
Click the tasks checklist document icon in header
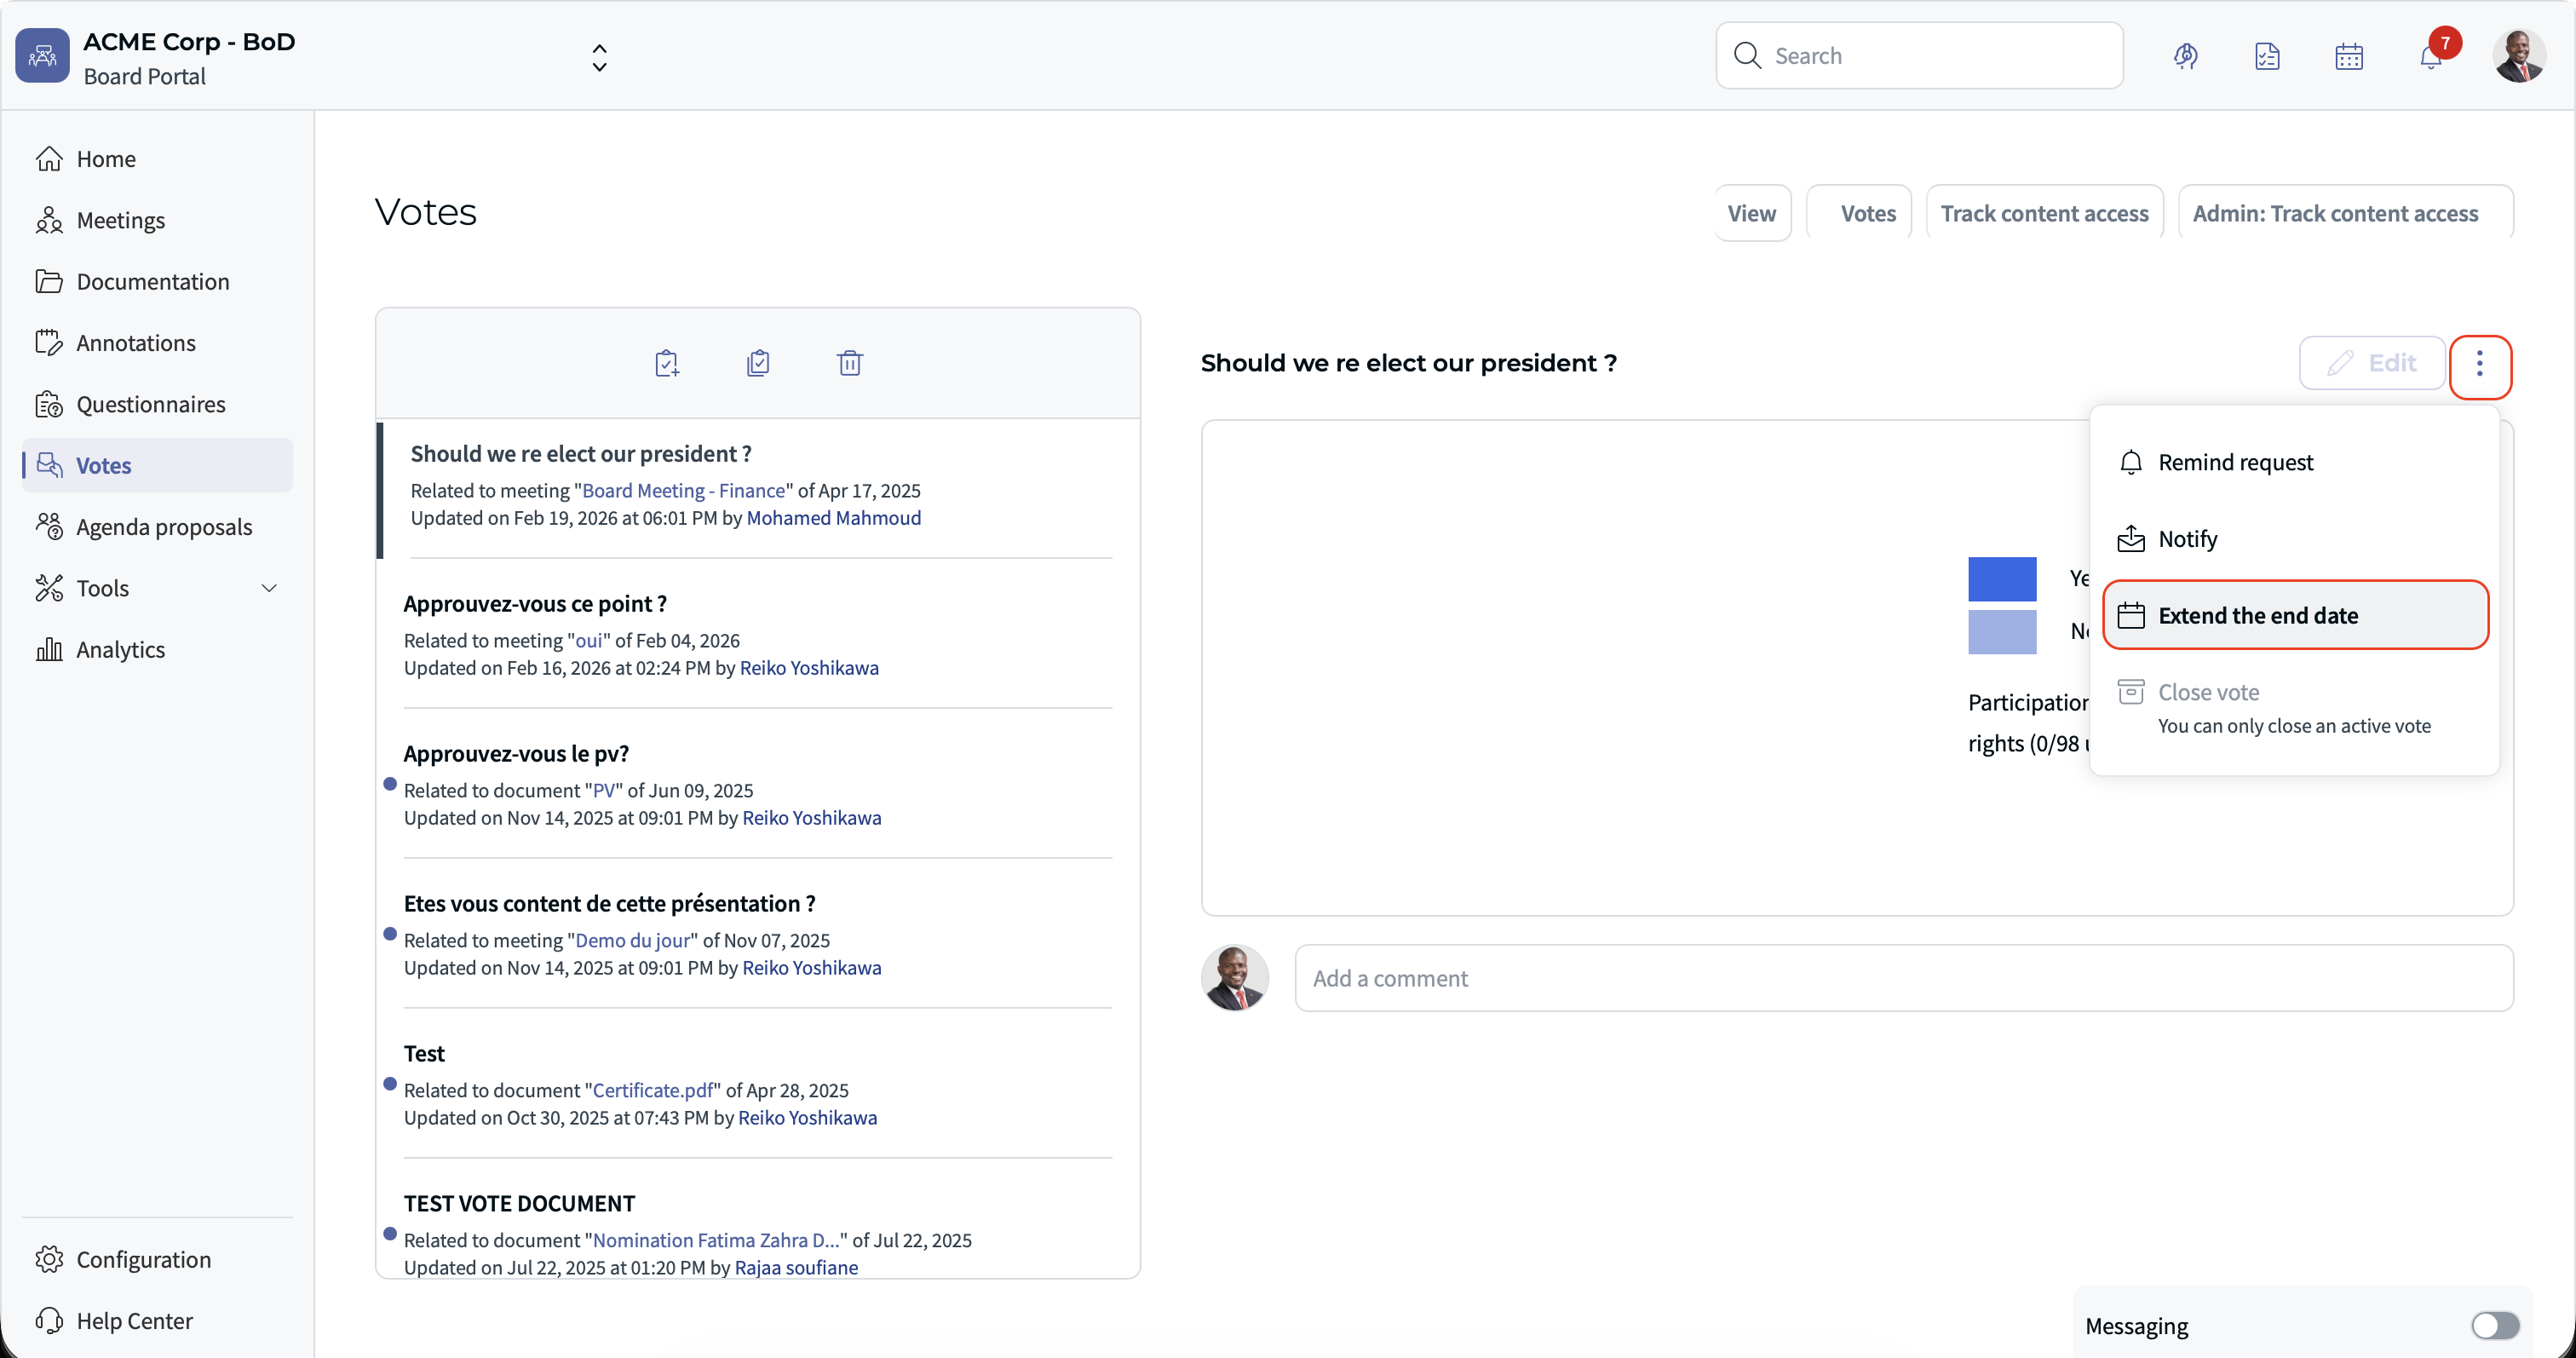coord(2267,56)
